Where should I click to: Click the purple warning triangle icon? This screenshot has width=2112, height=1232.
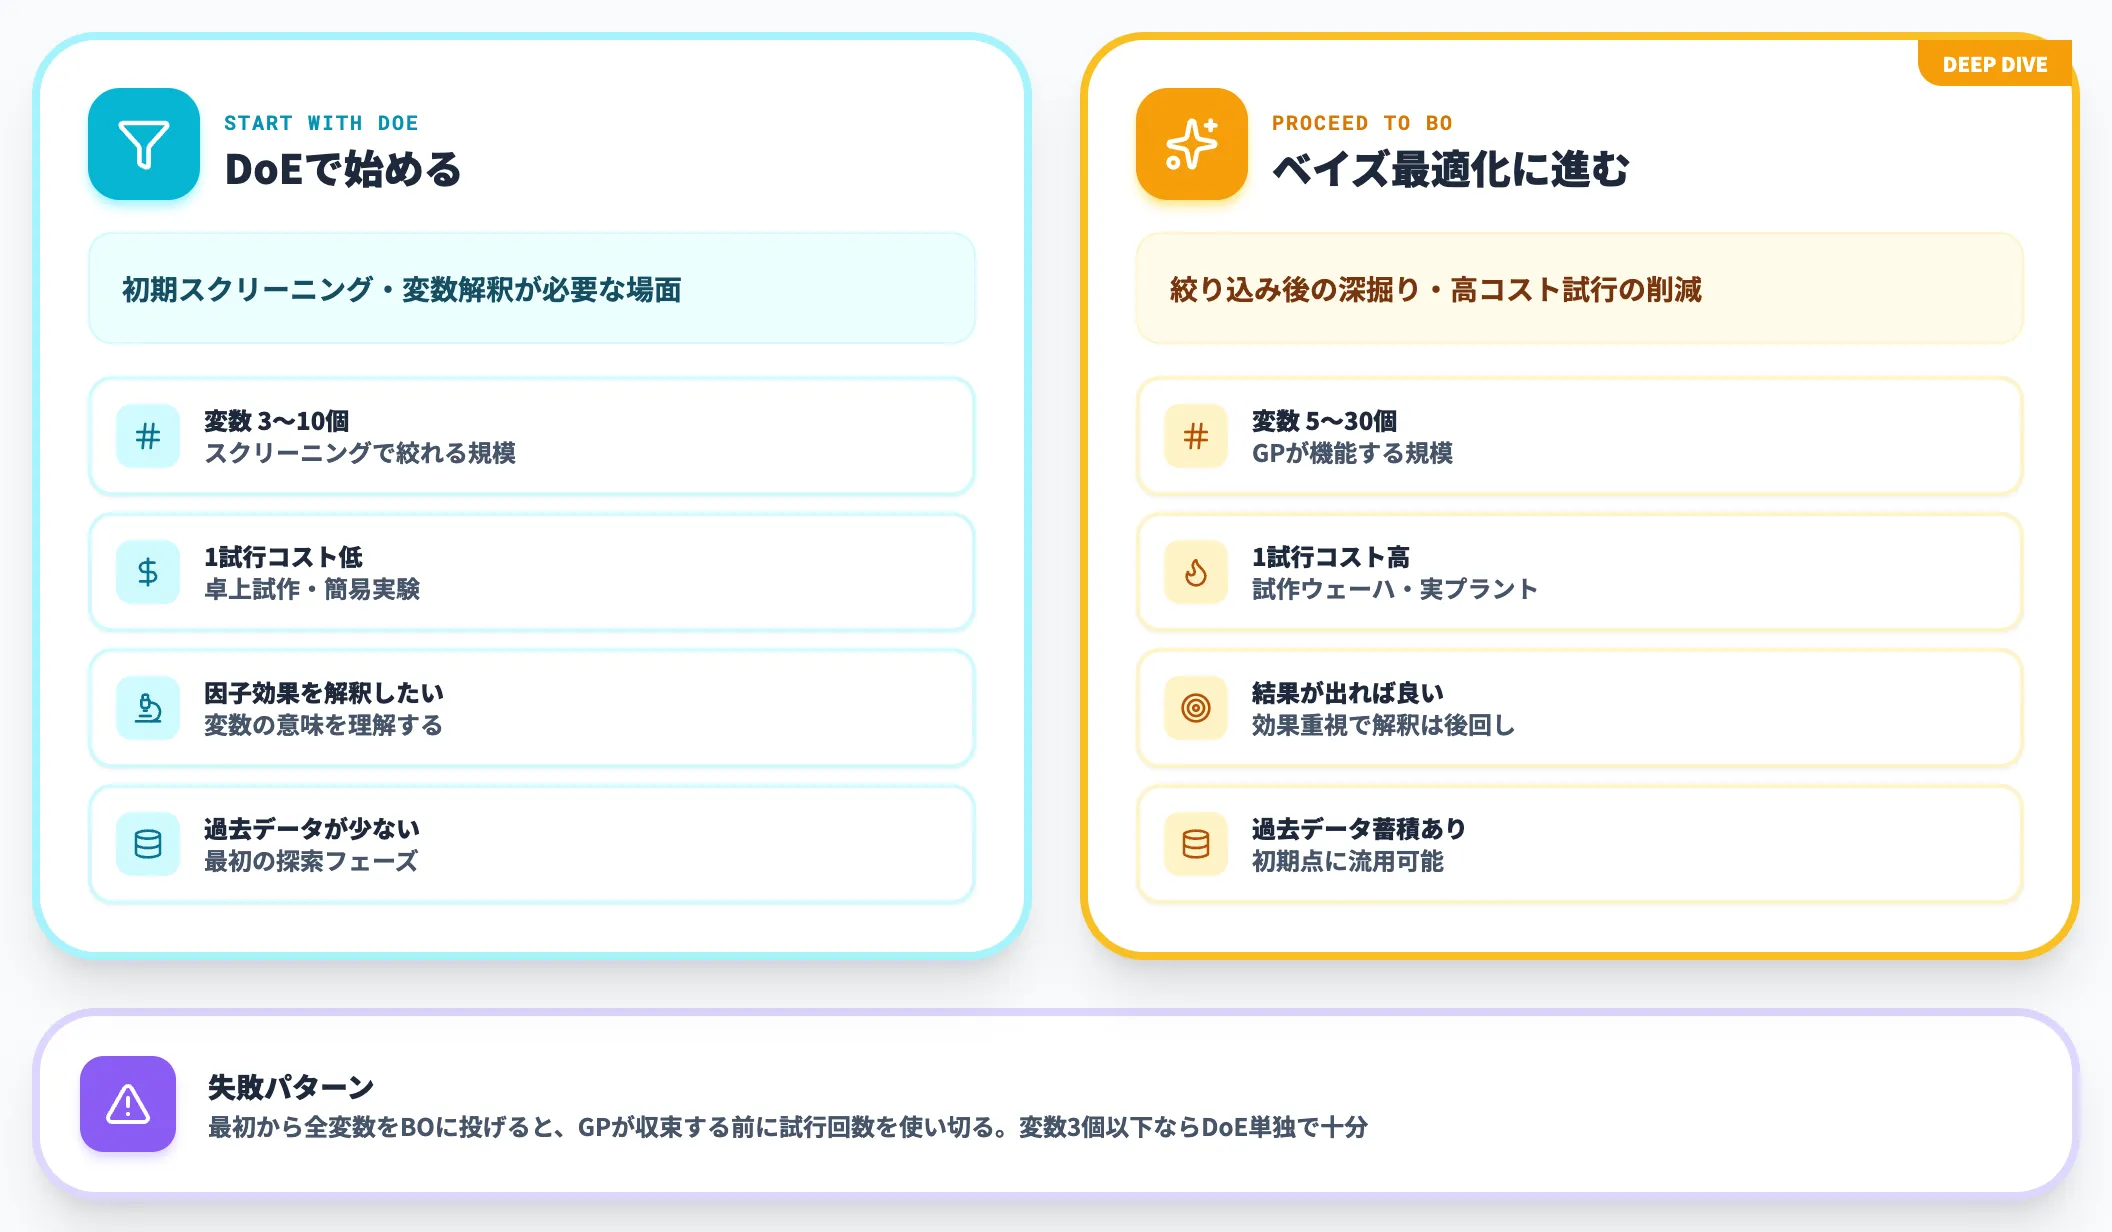(128, 1104)
